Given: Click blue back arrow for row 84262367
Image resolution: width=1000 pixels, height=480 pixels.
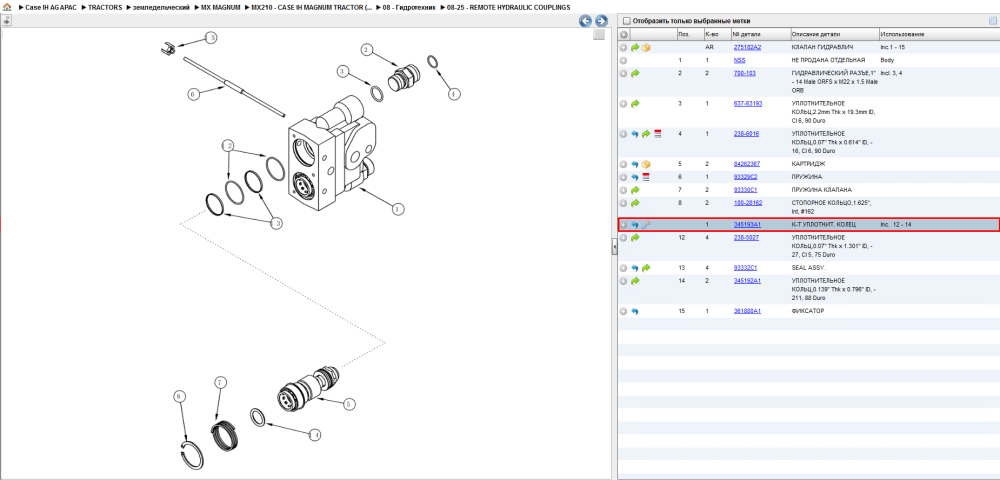Looking at the screenshot, I should 635,164.
